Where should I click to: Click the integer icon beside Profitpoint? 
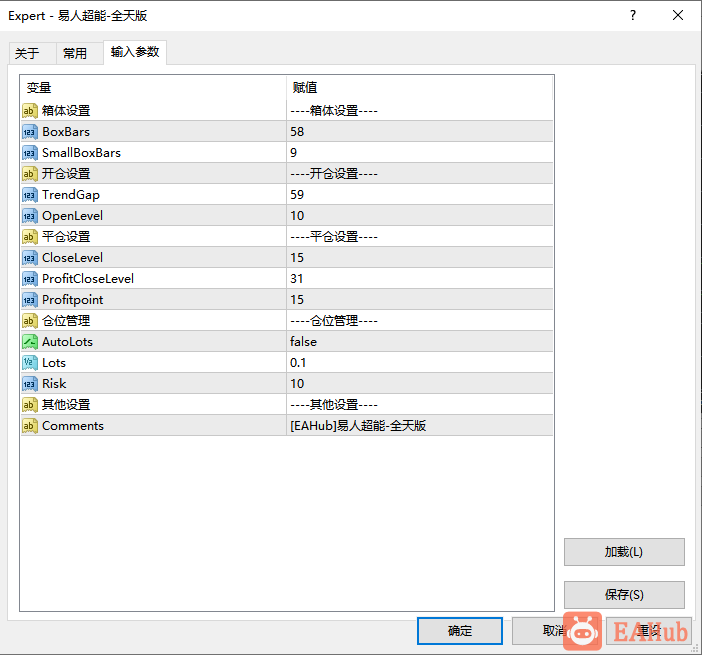[30, 300]
